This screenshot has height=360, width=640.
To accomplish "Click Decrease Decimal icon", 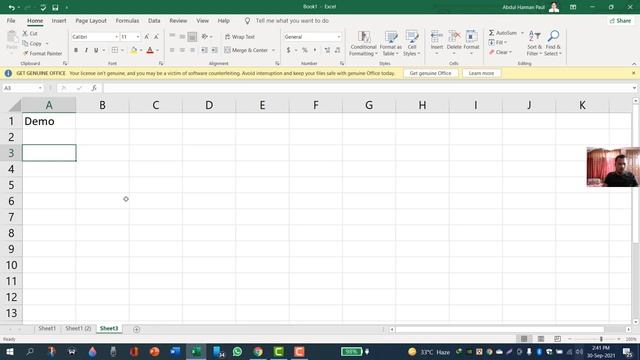I will [x=338, y=50].
